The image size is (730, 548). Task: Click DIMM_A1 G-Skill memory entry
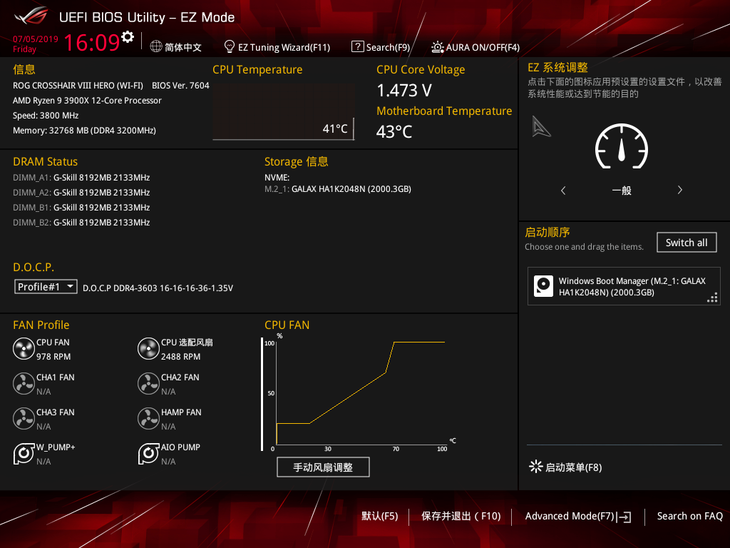(x=81, y=177)
